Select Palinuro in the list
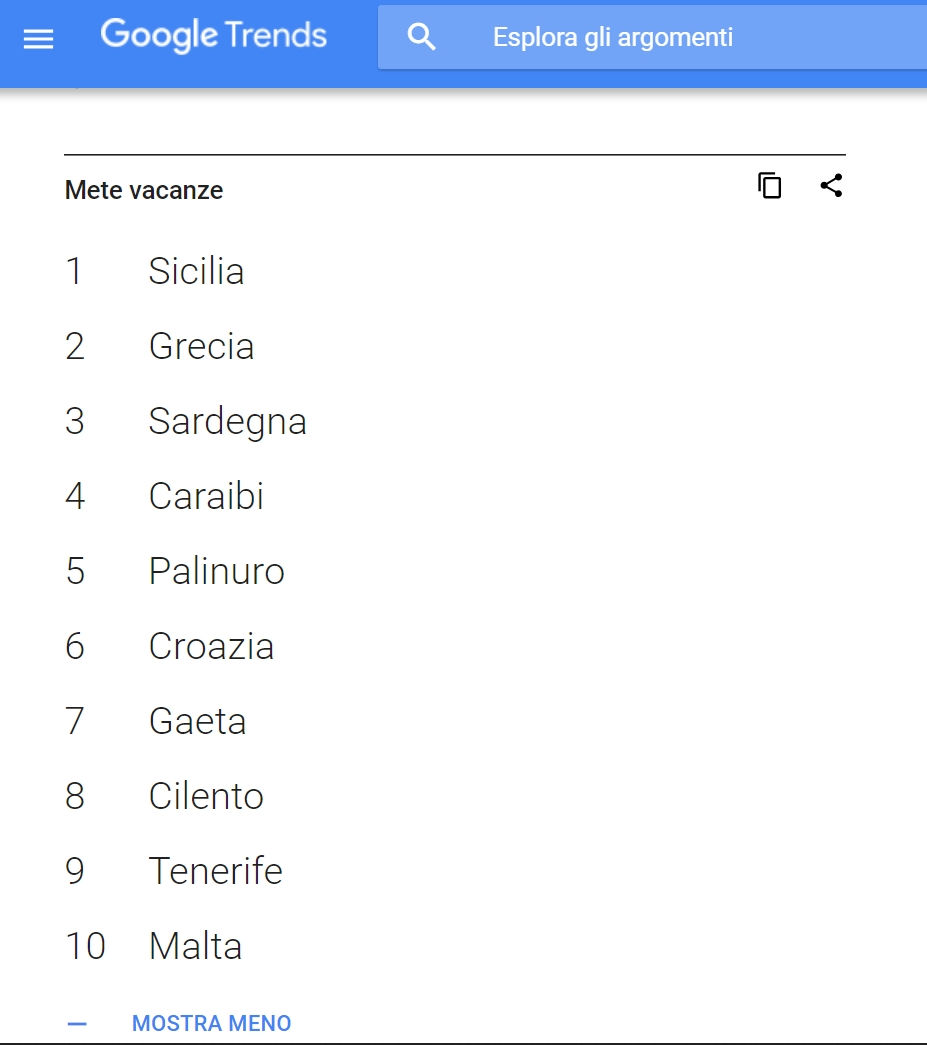 pos(217,571)
